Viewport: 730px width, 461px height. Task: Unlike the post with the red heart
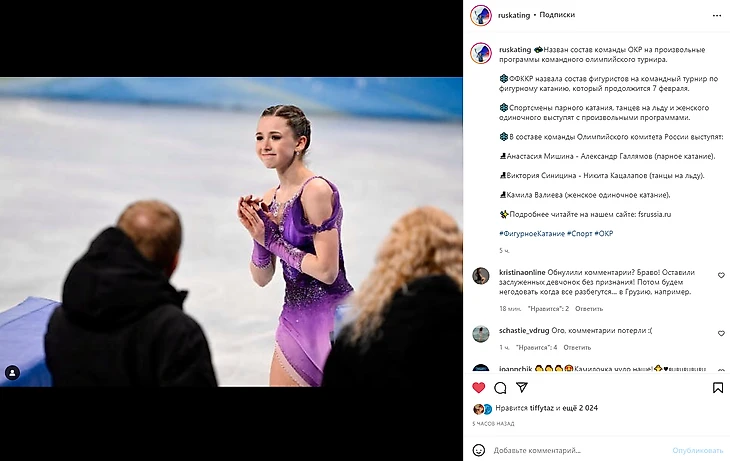coord(479,387)
